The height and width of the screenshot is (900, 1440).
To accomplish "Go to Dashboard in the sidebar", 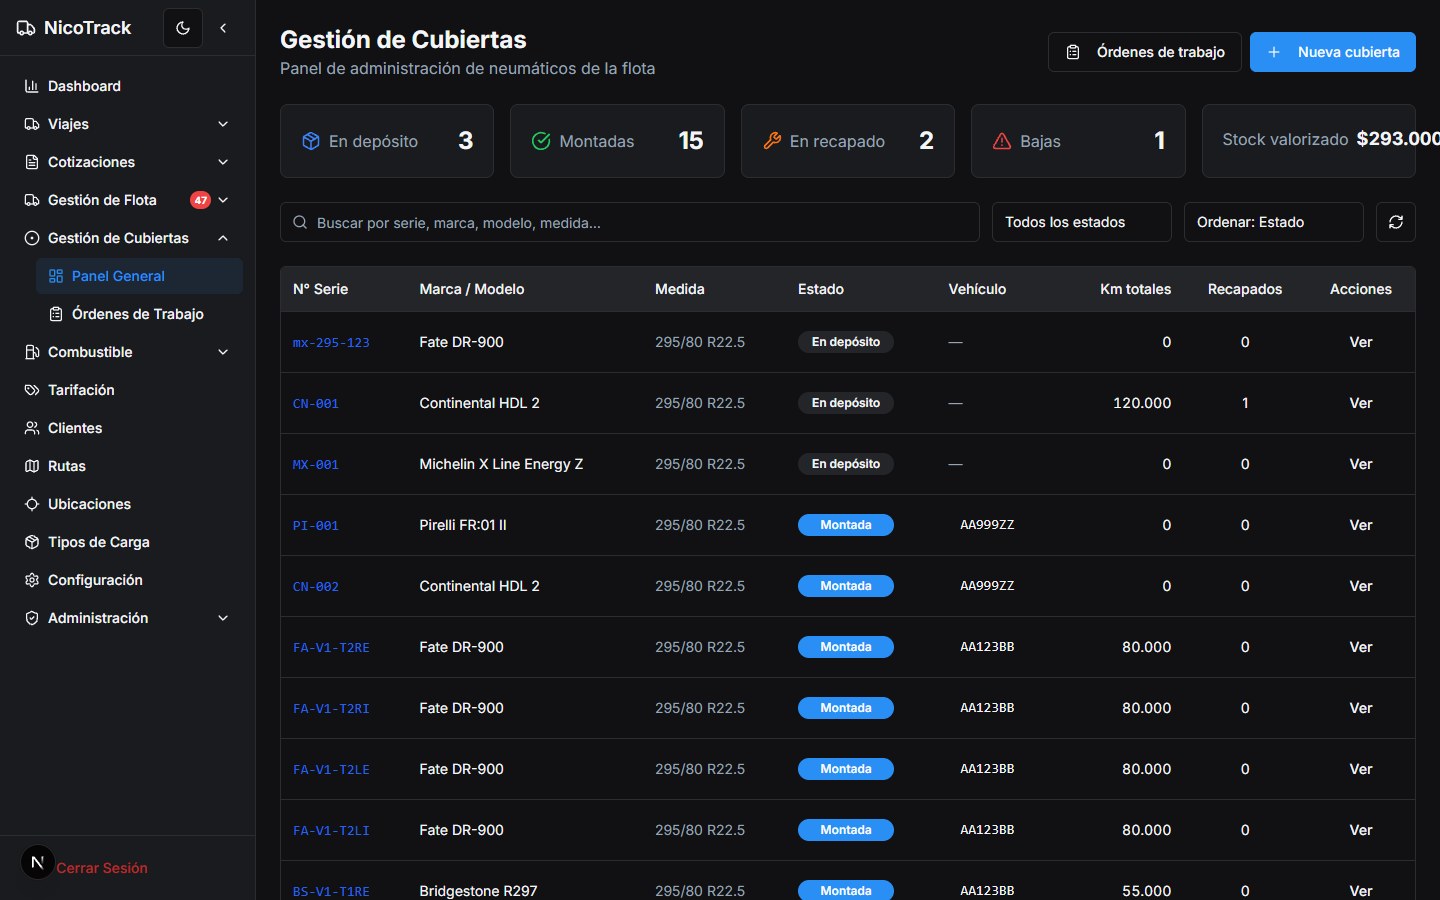I will tap(127, 86).
